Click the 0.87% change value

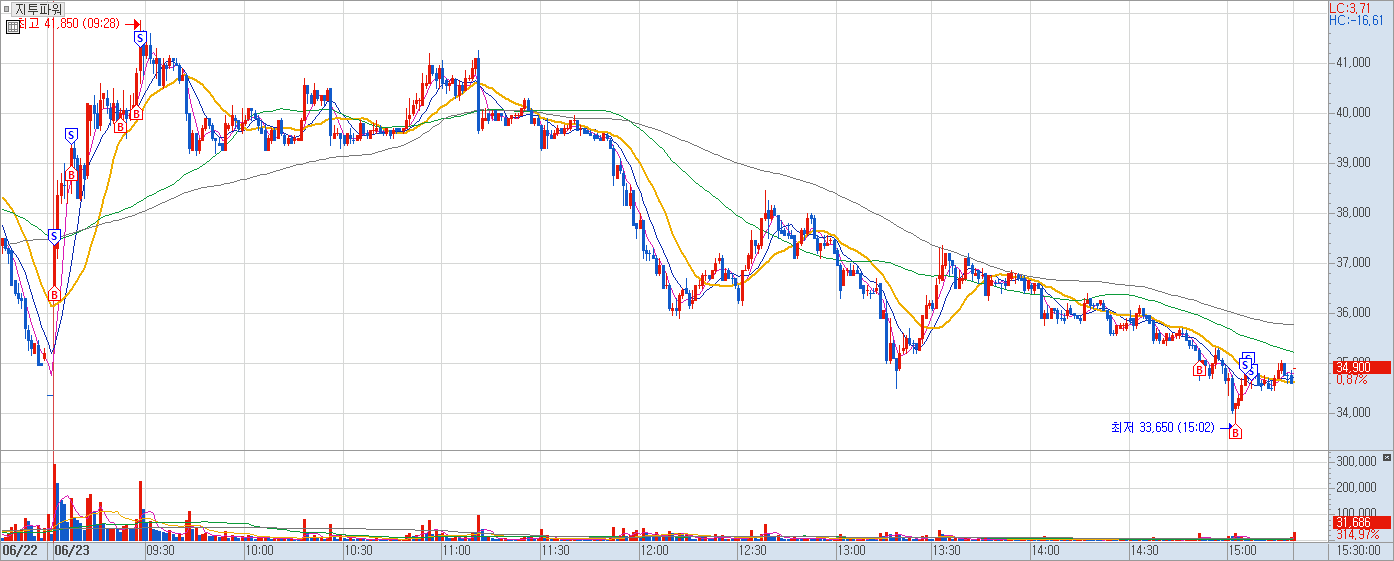point(1351,380)
